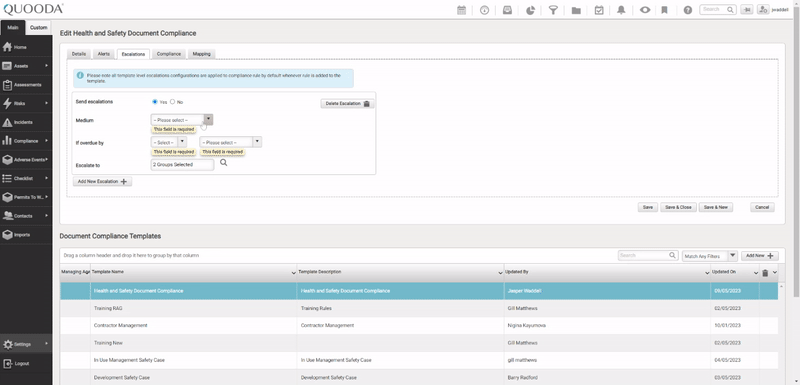Click the dashboard gauge icon

485,10
